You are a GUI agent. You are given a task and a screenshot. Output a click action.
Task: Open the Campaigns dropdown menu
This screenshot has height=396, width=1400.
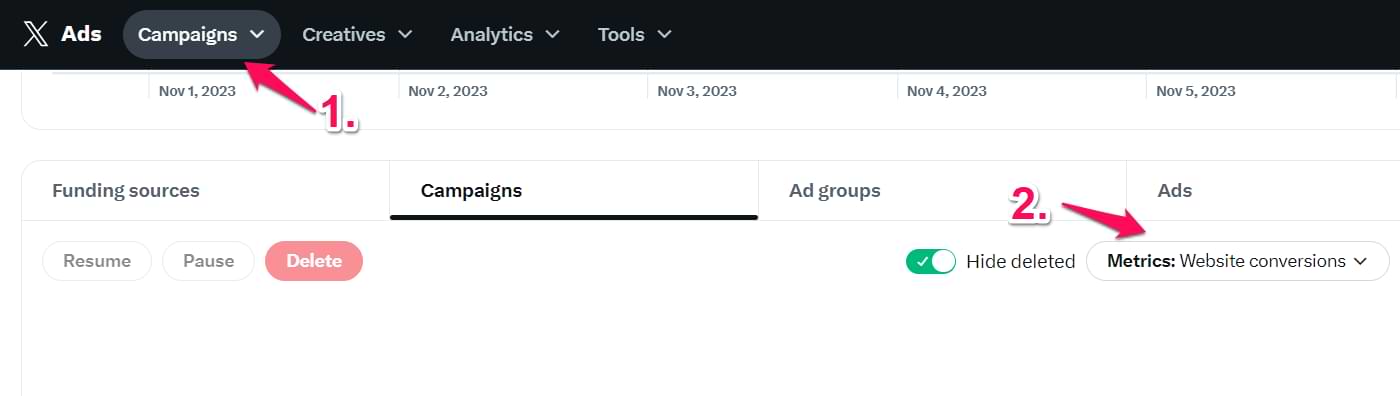point(202,34)
